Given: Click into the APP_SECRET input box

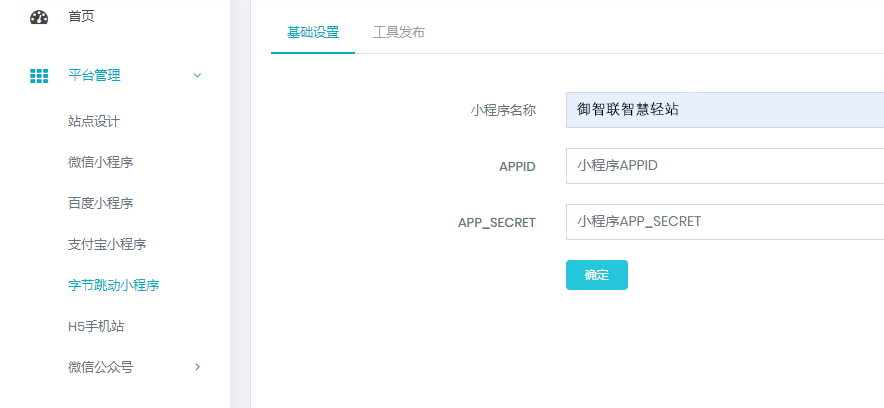Looking at the screenshot, I should [724, 222].
